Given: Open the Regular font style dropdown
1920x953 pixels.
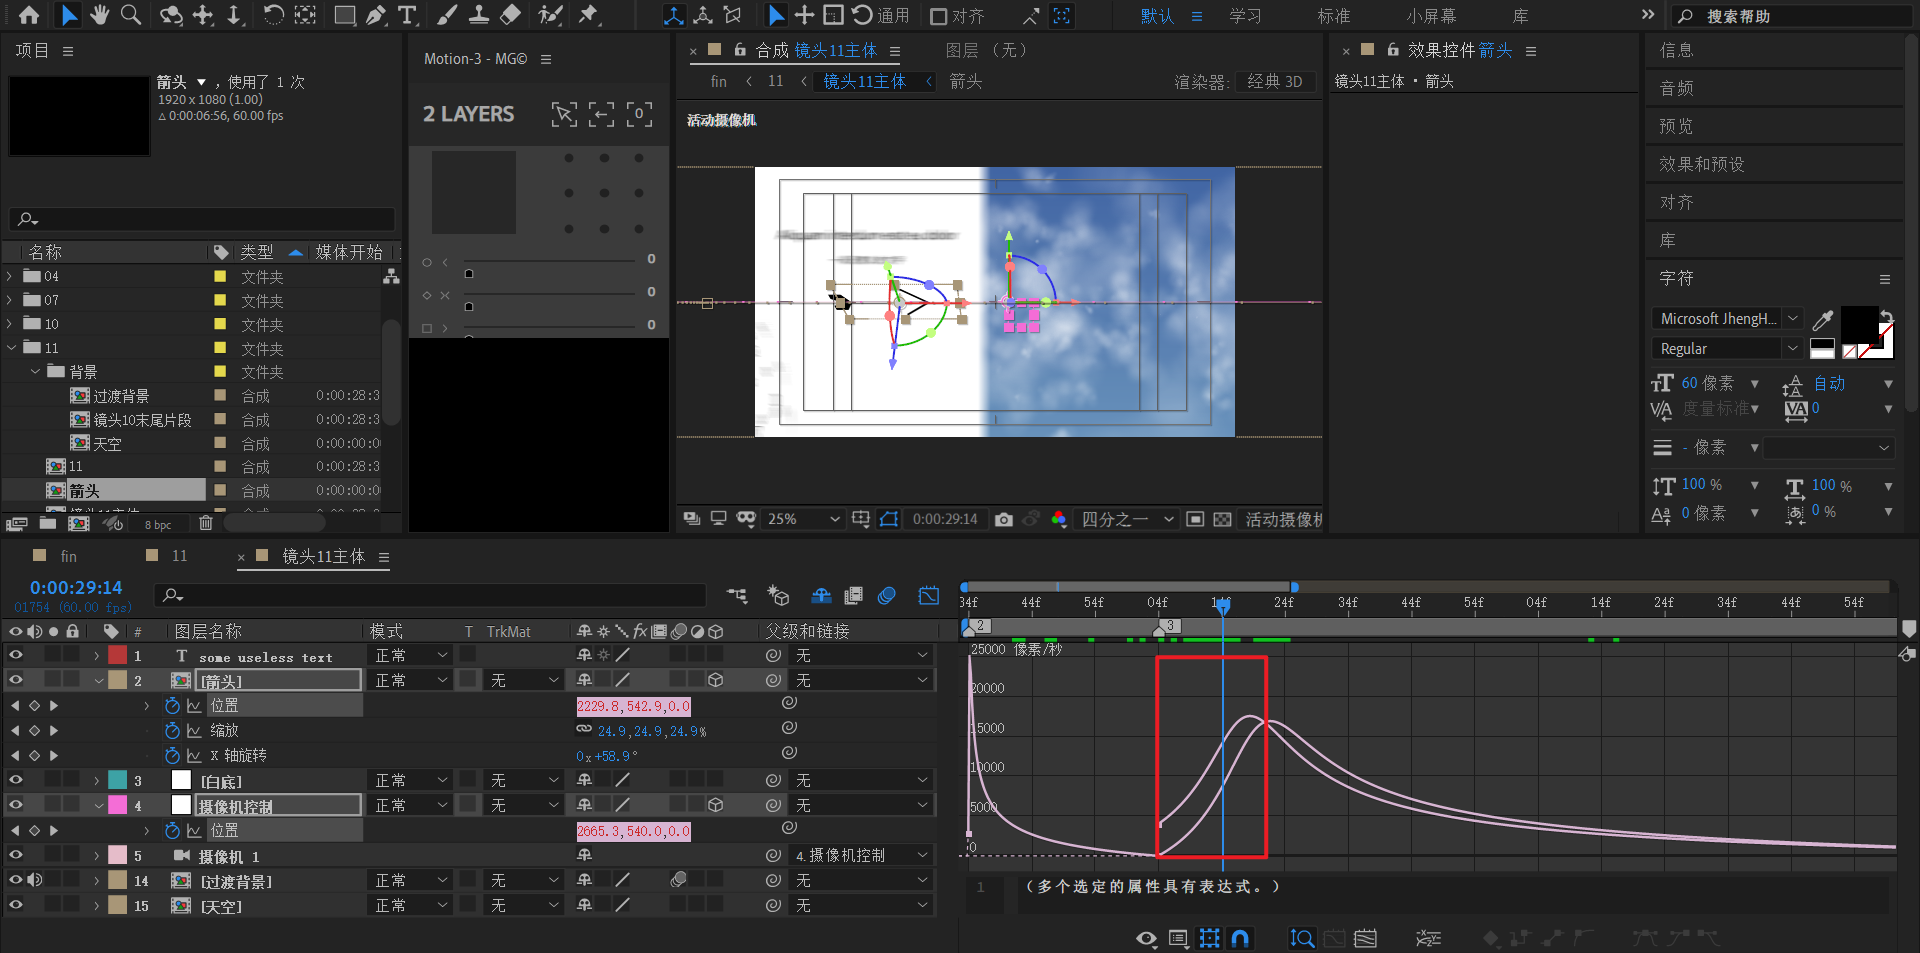Looking at the screenshot, I should tap(1727, 348).
